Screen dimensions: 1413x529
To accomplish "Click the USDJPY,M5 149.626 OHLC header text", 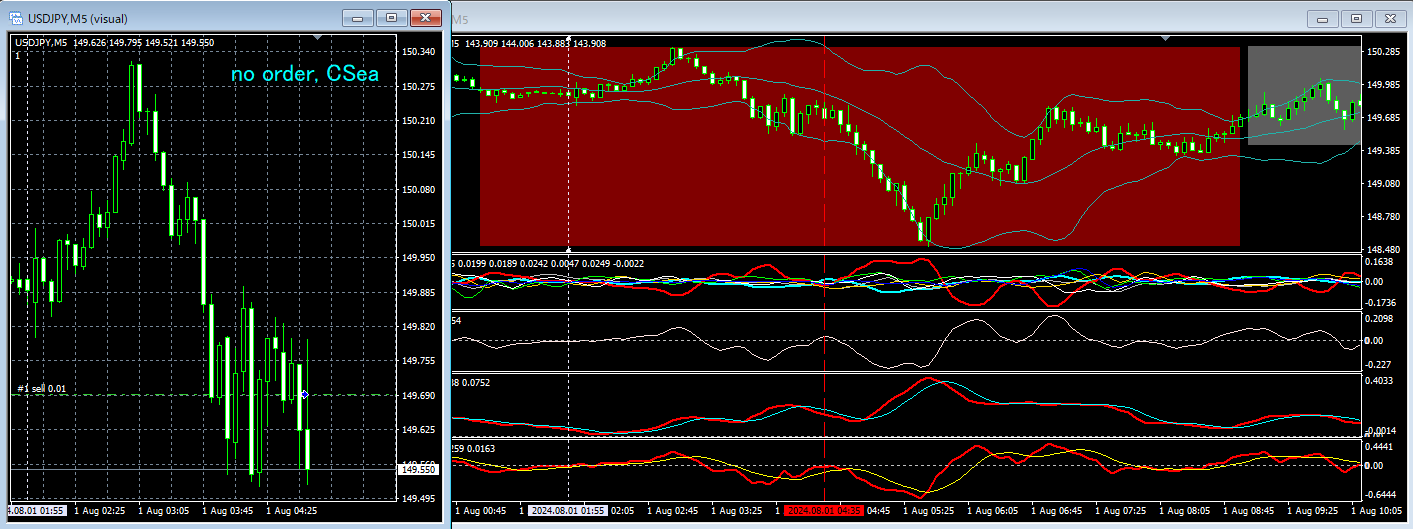I will click(113, 42).
